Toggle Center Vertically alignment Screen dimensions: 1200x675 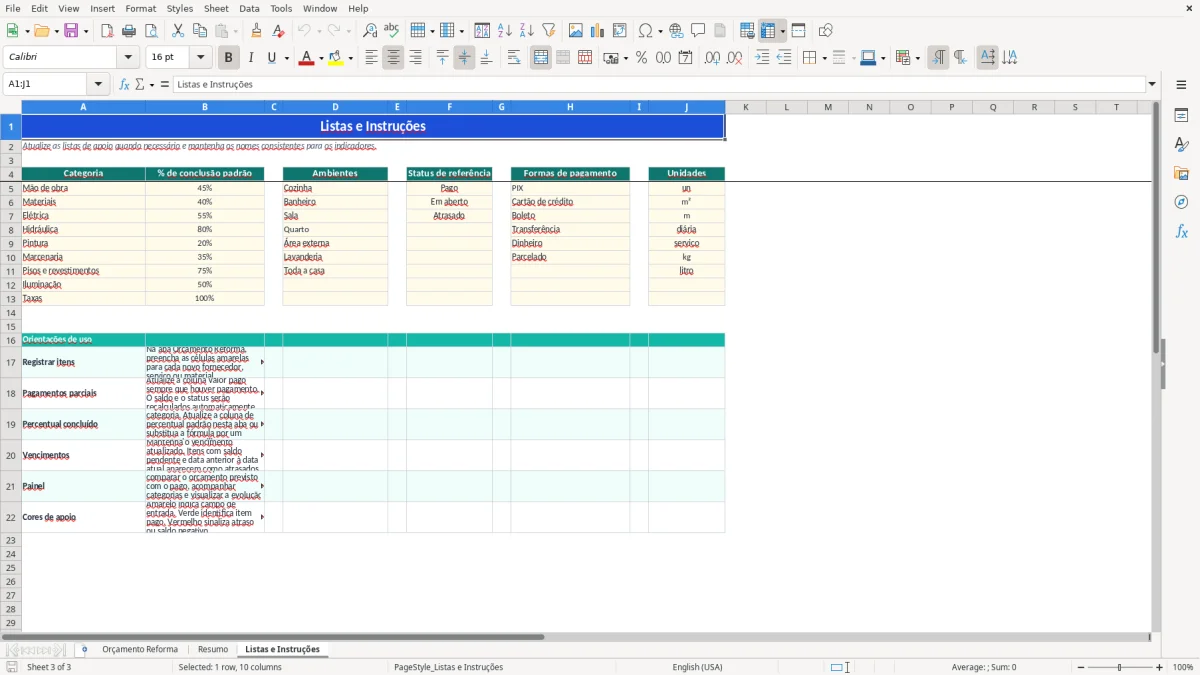[x=464, y=58]
